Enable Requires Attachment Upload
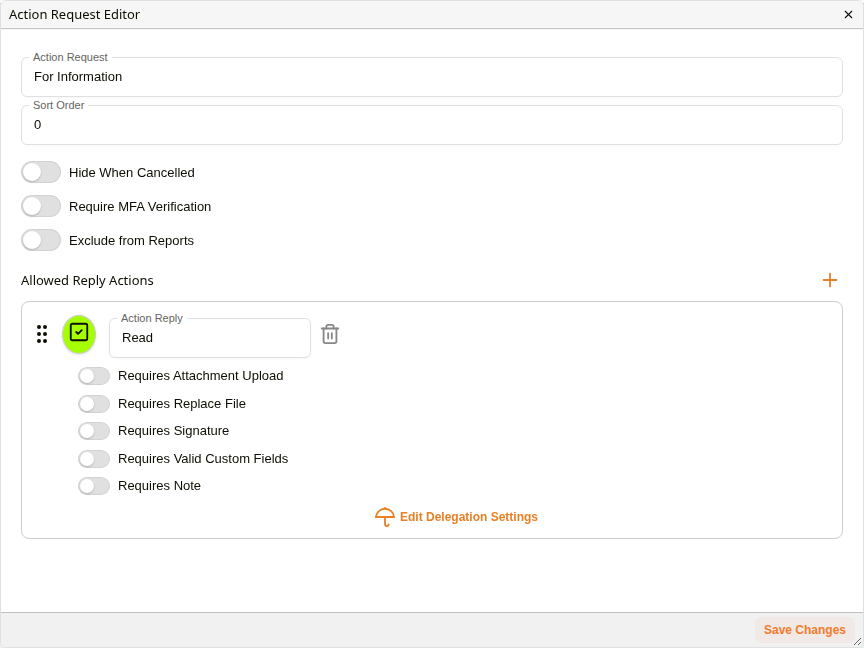Viewport: 864px width, 648px height. pos(94,376)
